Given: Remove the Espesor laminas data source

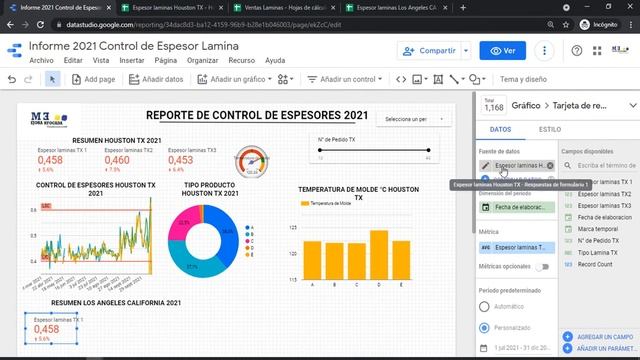Looking at the screenshot, I should tap(550, 165).
